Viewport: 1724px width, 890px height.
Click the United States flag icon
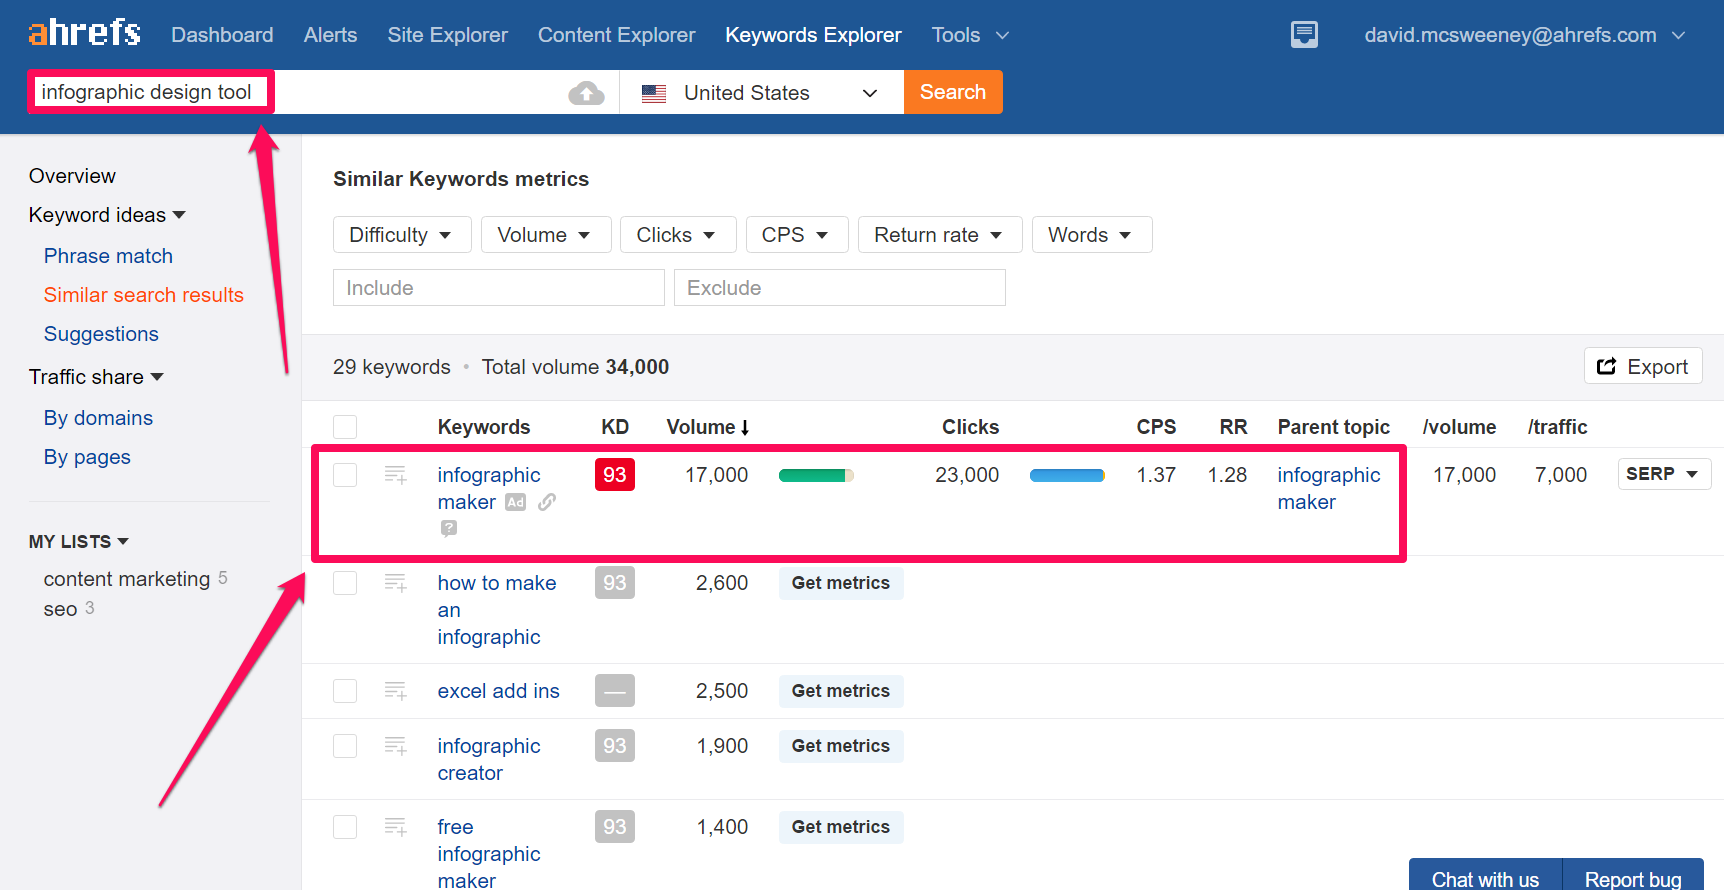pos(654,93)
